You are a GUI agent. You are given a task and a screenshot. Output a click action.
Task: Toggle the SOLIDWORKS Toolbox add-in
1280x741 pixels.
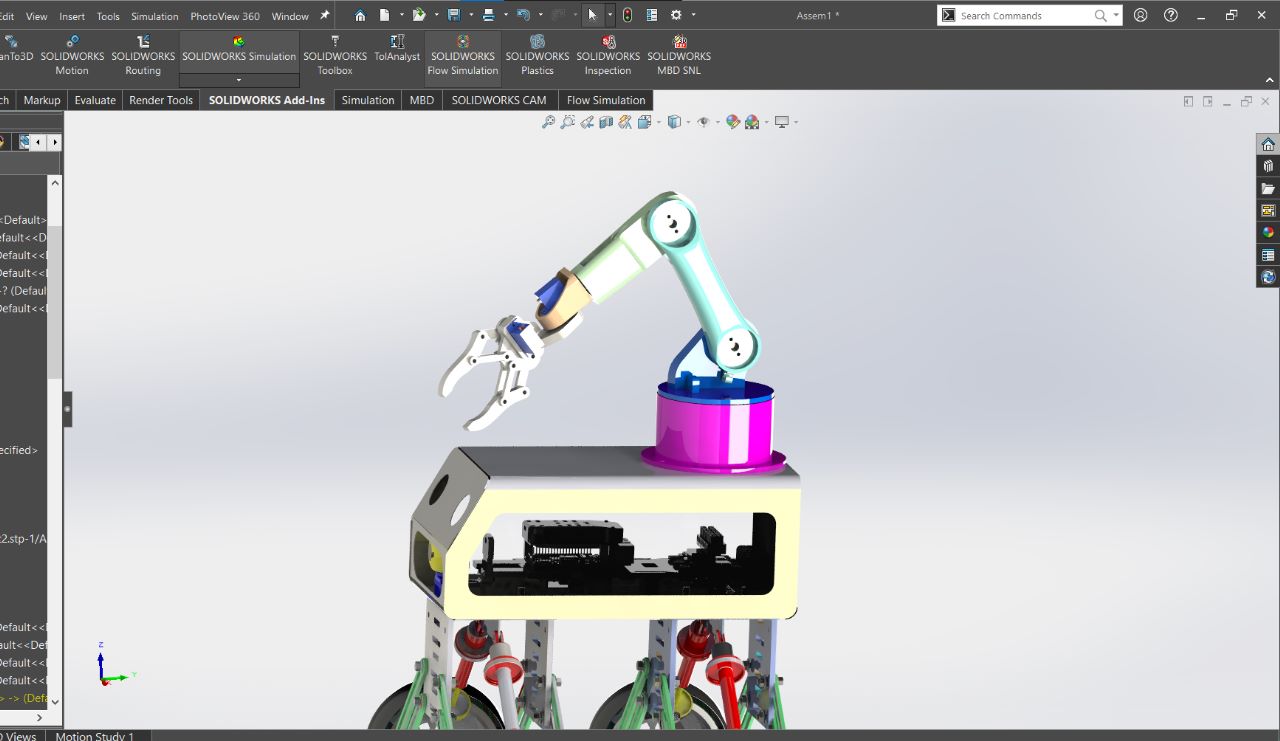[x=335, y=56]
